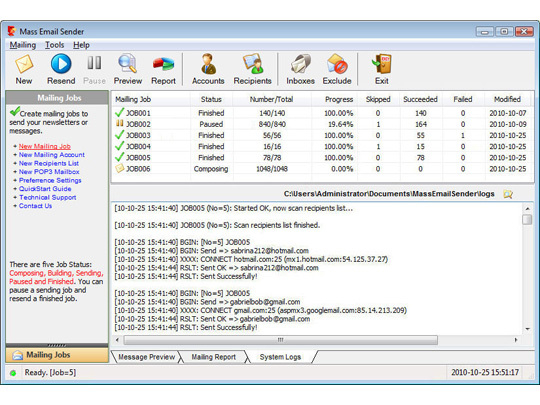
Task: Sort by the Progress column header
Action: [334, 100]
